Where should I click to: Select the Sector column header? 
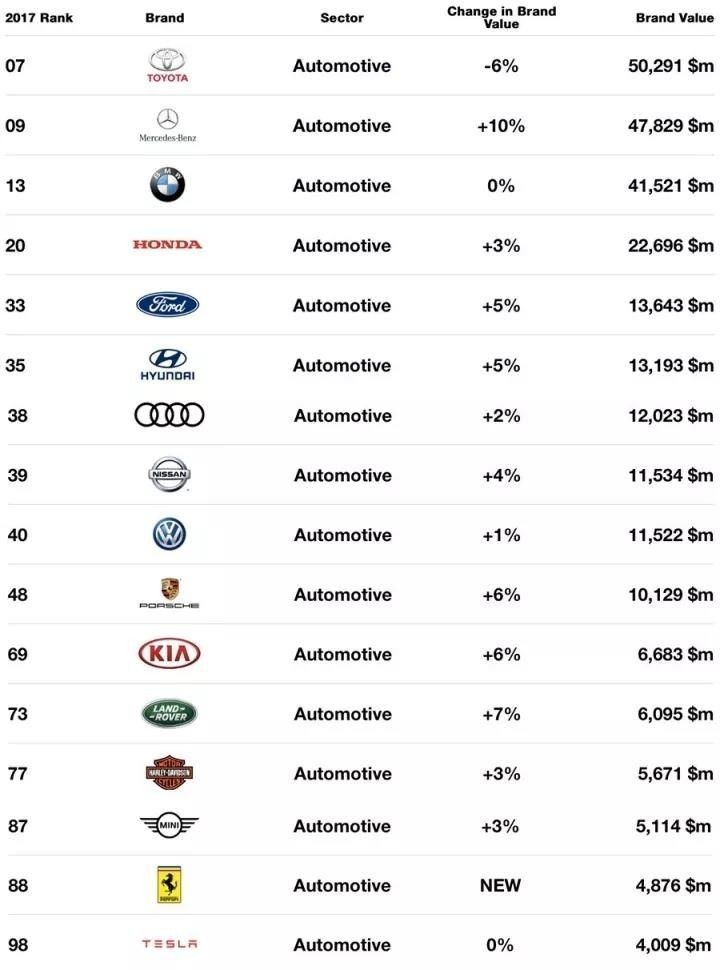341,18
